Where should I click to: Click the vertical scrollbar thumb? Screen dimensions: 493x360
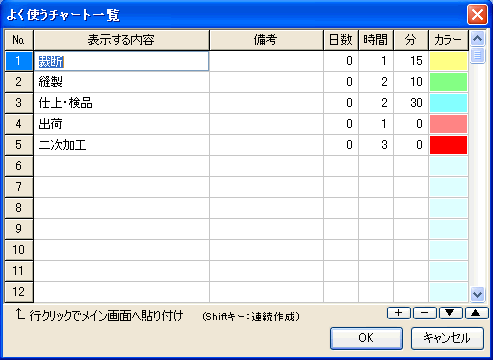(477, 55)
